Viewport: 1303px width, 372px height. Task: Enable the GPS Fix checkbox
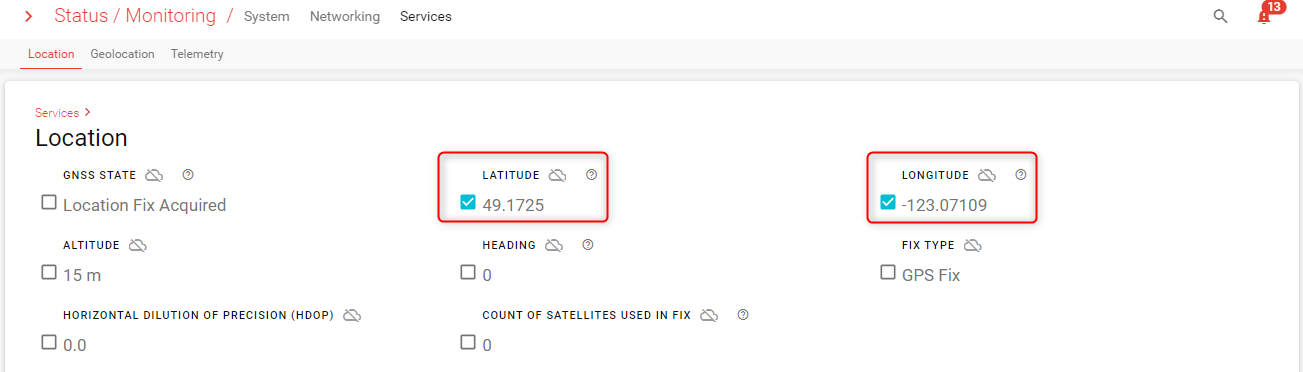point(888,272)
